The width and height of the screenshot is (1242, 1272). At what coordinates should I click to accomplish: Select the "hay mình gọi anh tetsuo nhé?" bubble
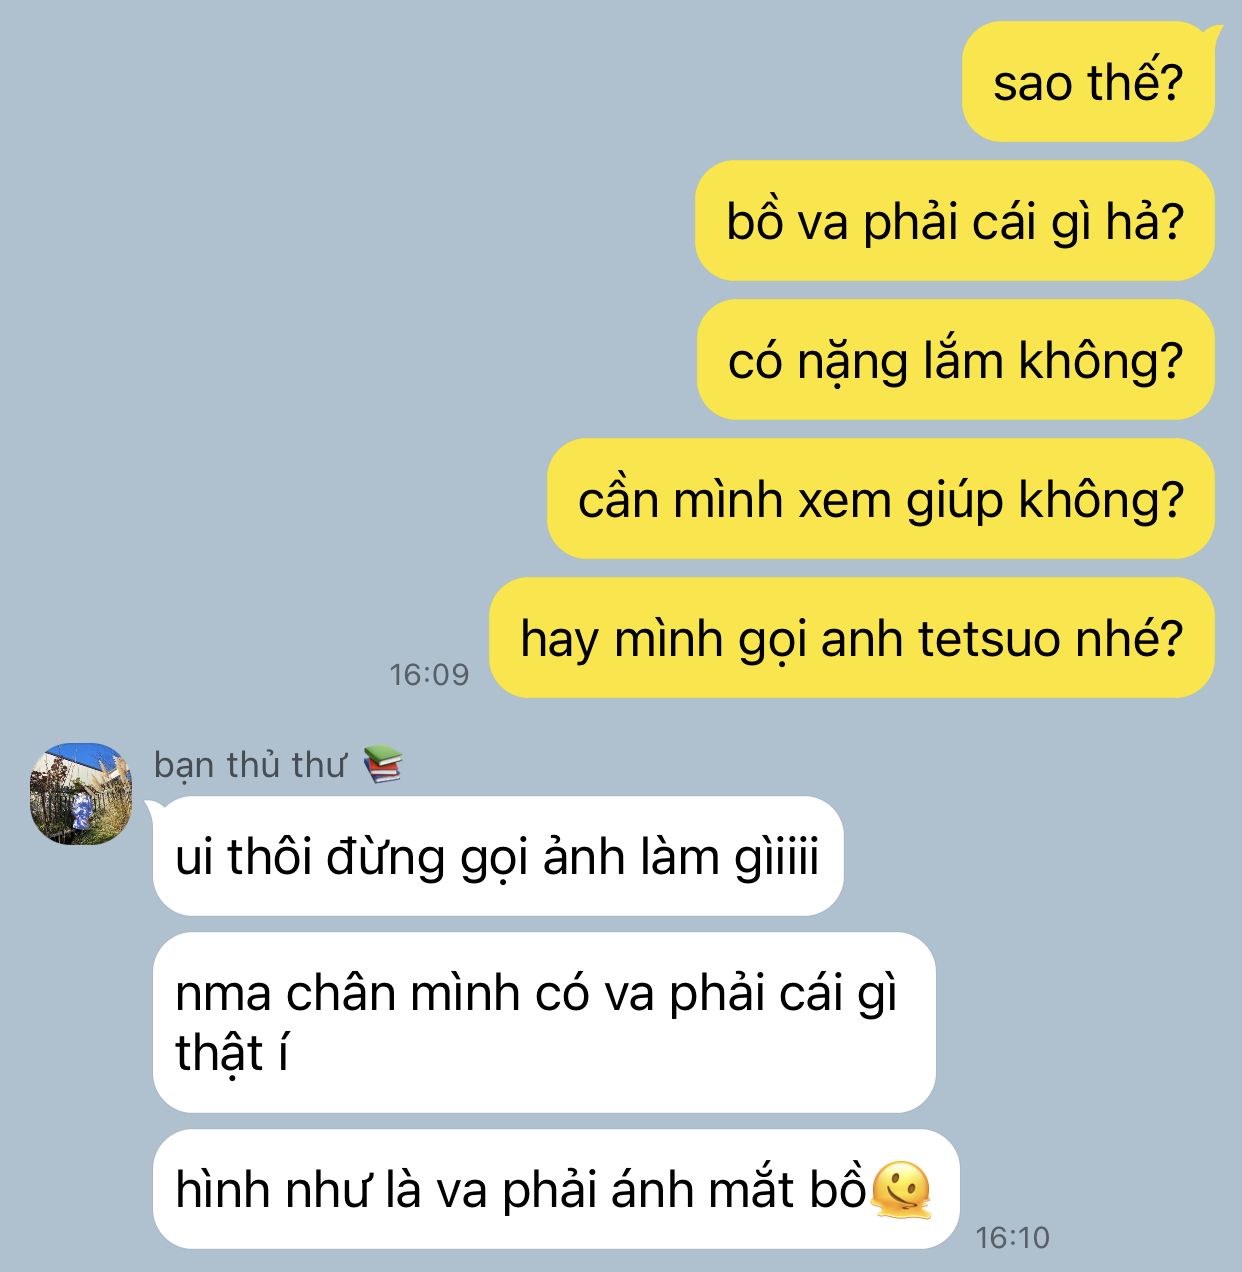(852, 638)
